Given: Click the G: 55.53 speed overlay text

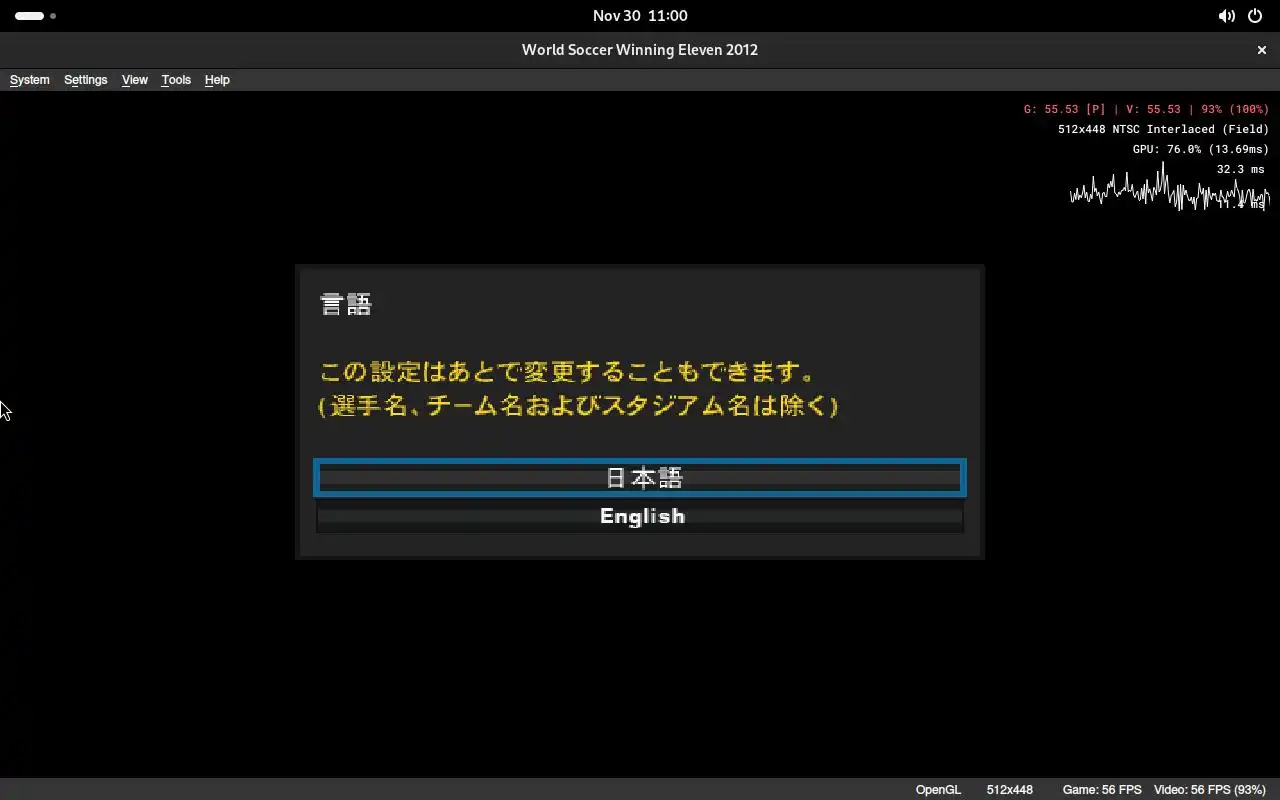Looking at the screenshot, I should coord(1146,109).
